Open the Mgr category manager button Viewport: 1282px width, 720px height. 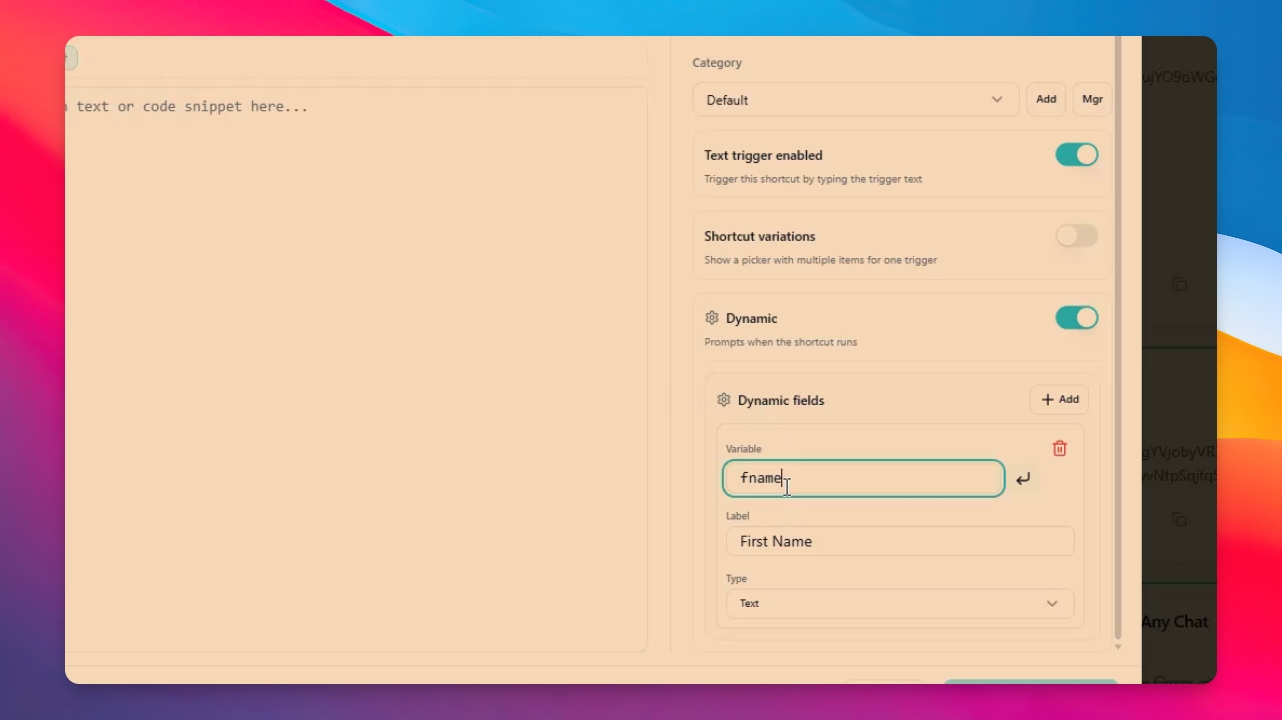[1092, 100]
